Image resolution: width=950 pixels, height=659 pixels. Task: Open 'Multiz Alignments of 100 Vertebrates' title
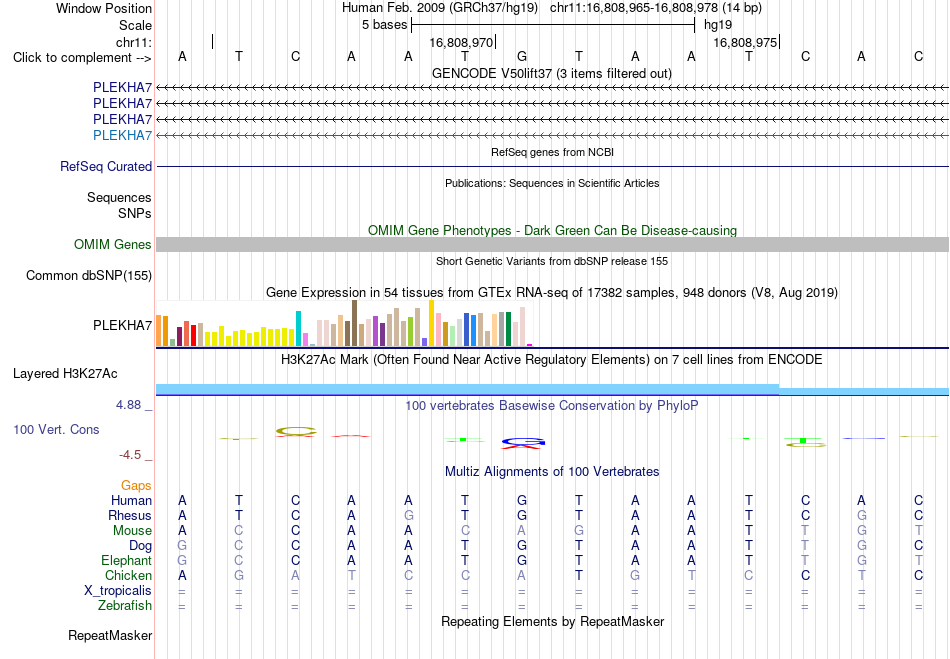click(552, 472)
